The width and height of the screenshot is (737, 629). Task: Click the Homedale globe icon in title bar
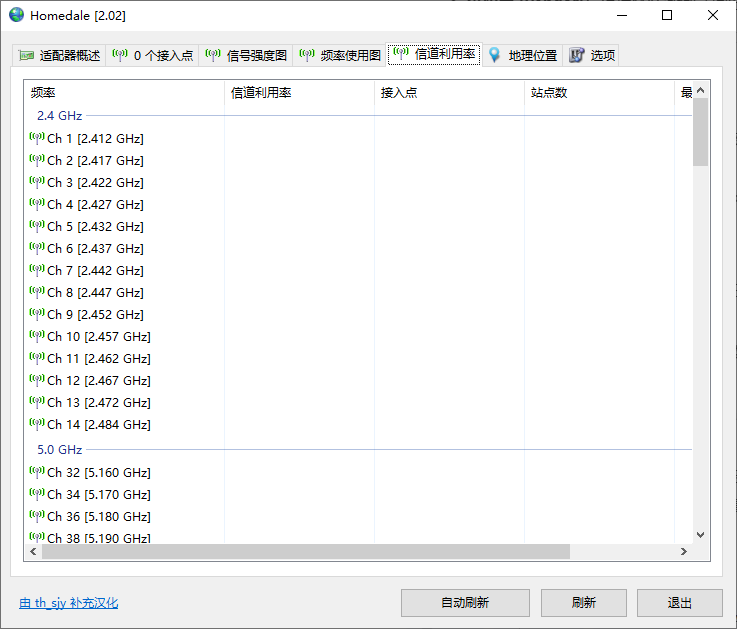[x=16, y=15]
